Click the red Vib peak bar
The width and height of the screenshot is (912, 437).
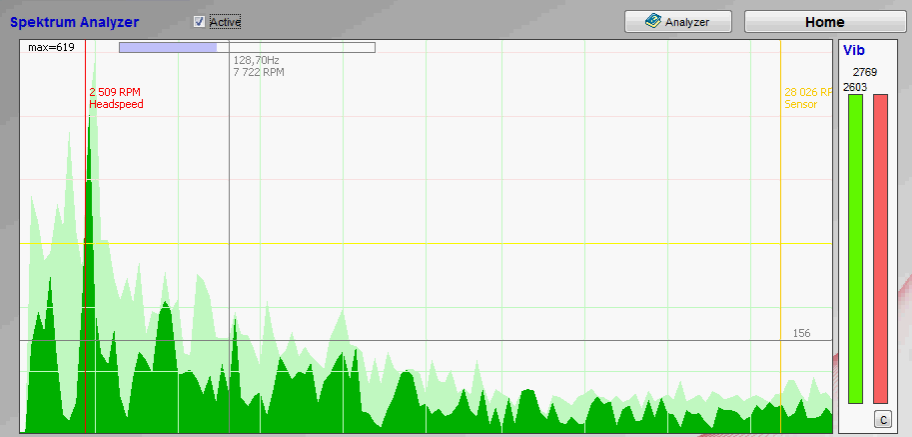click(880, 248)
